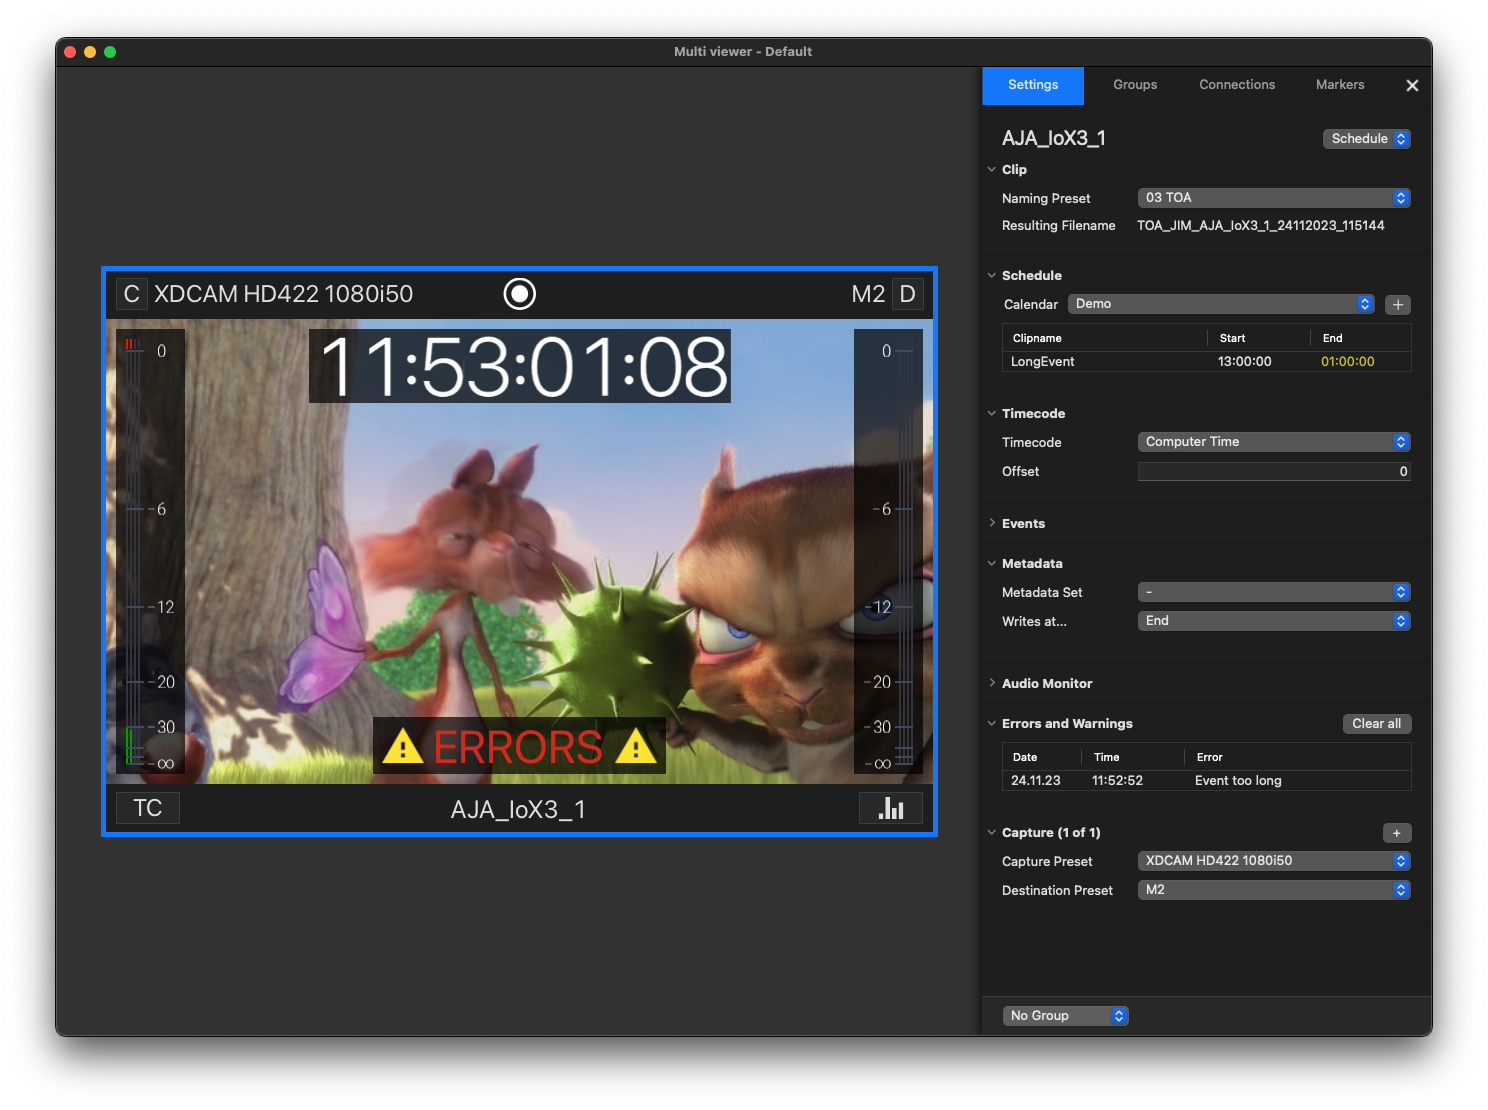Select the Event too long error row
1488x1110 pixels.
coord(1207,781)
